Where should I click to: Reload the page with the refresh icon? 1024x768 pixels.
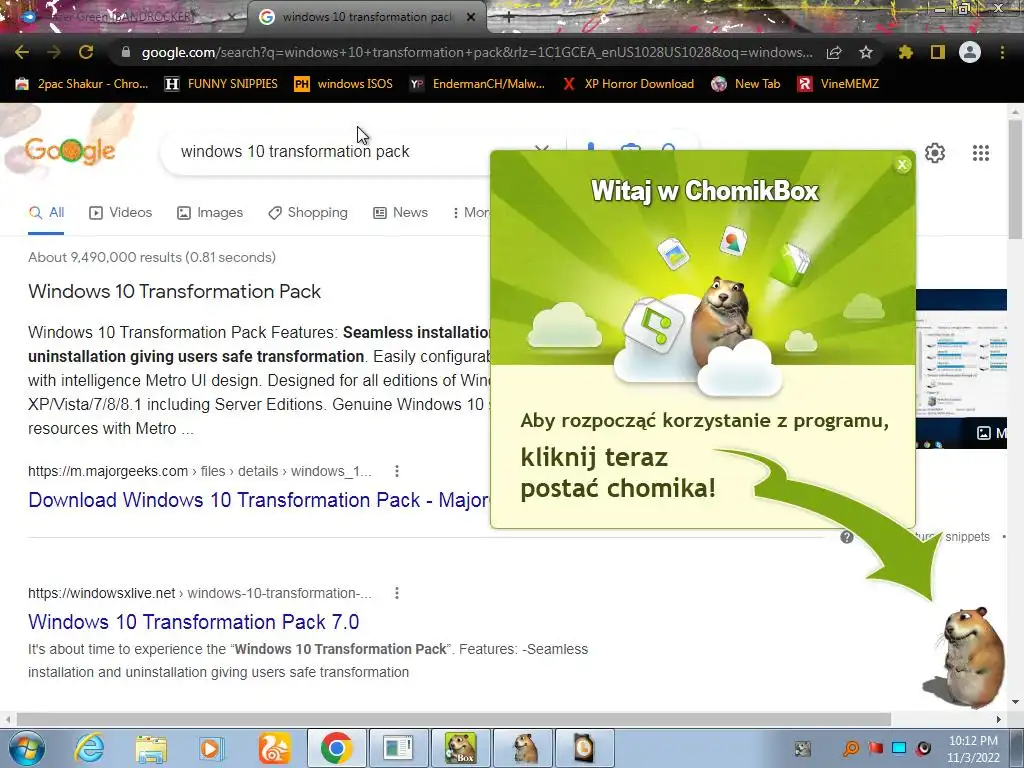click(x=86, y=52)
